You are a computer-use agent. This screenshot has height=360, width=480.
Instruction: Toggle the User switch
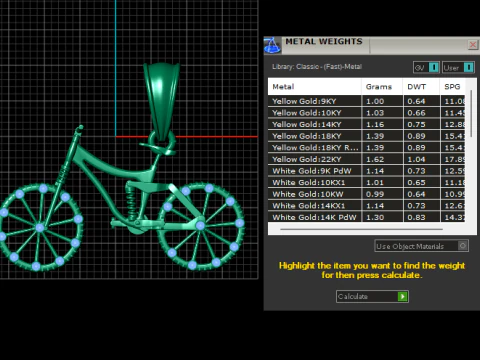(458, 68)
